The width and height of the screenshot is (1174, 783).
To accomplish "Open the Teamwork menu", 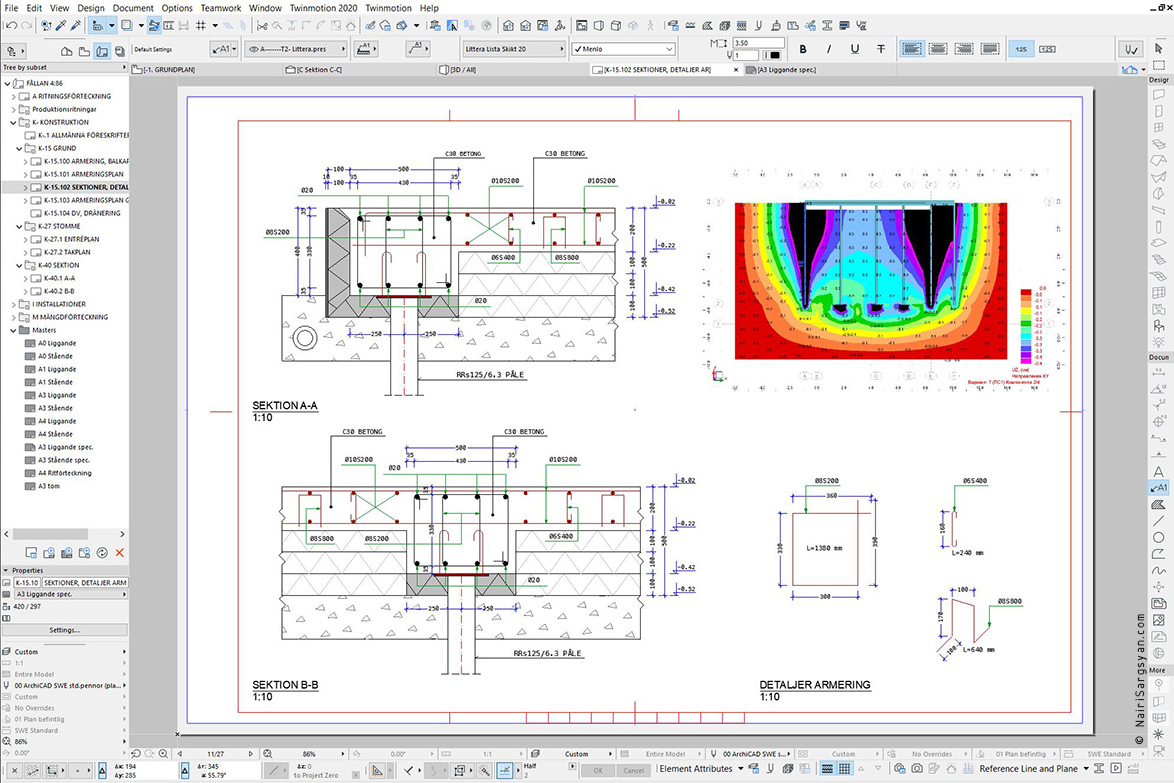I will pyautogui.click(x=220, y=7).
